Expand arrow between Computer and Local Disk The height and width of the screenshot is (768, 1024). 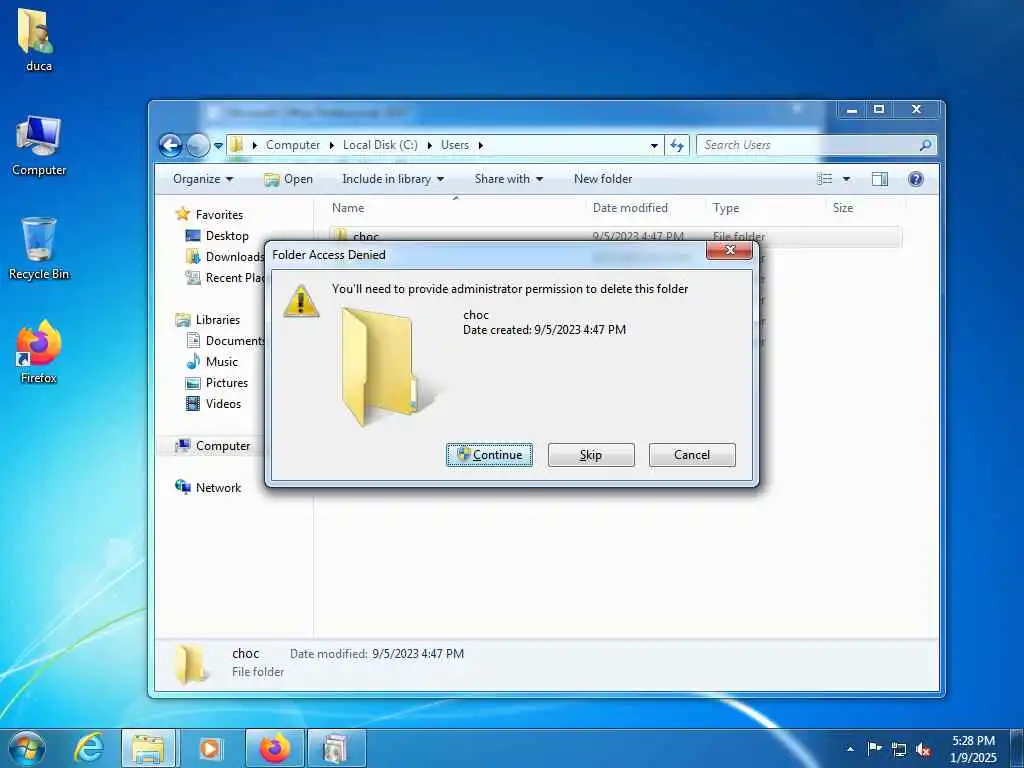pyautogui.click(x=332, y=145)
